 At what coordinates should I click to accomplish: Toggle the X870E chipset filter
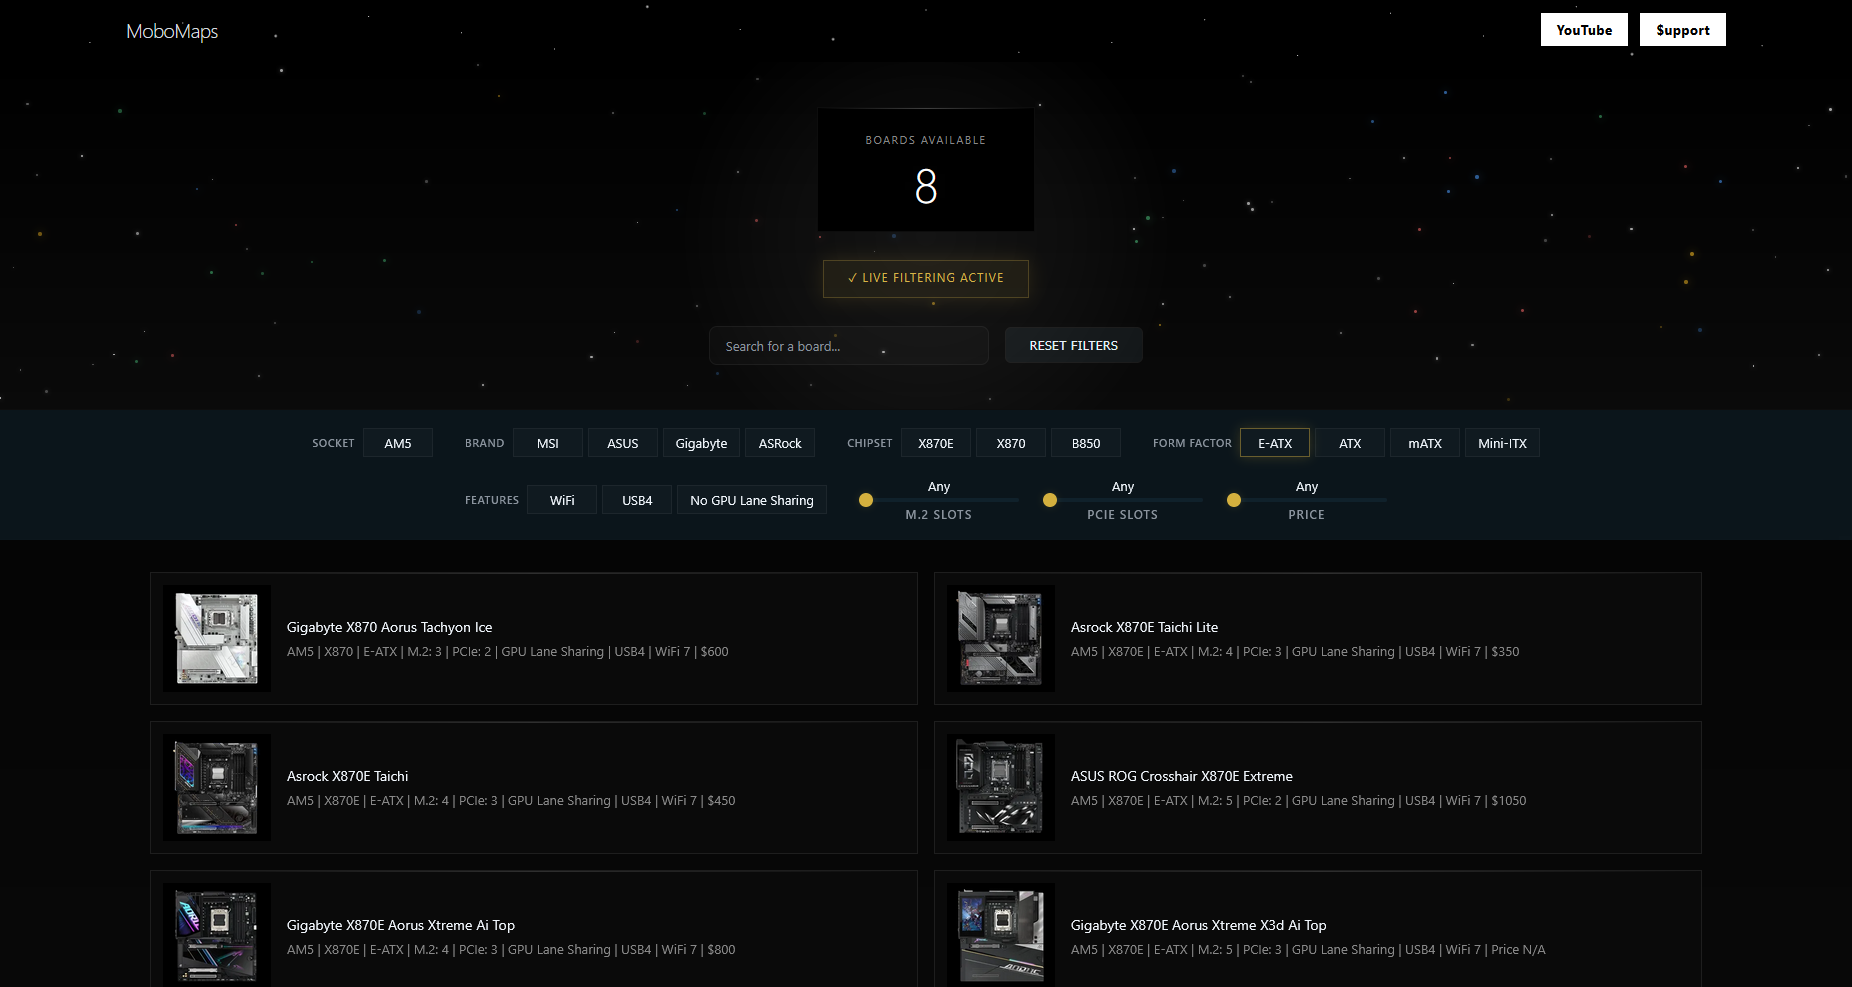936,443
